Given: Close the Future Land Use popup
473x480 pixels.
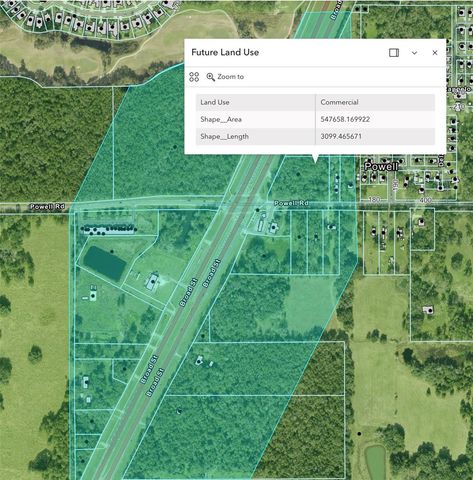Looking at the screenshot, I should [435, 53].
